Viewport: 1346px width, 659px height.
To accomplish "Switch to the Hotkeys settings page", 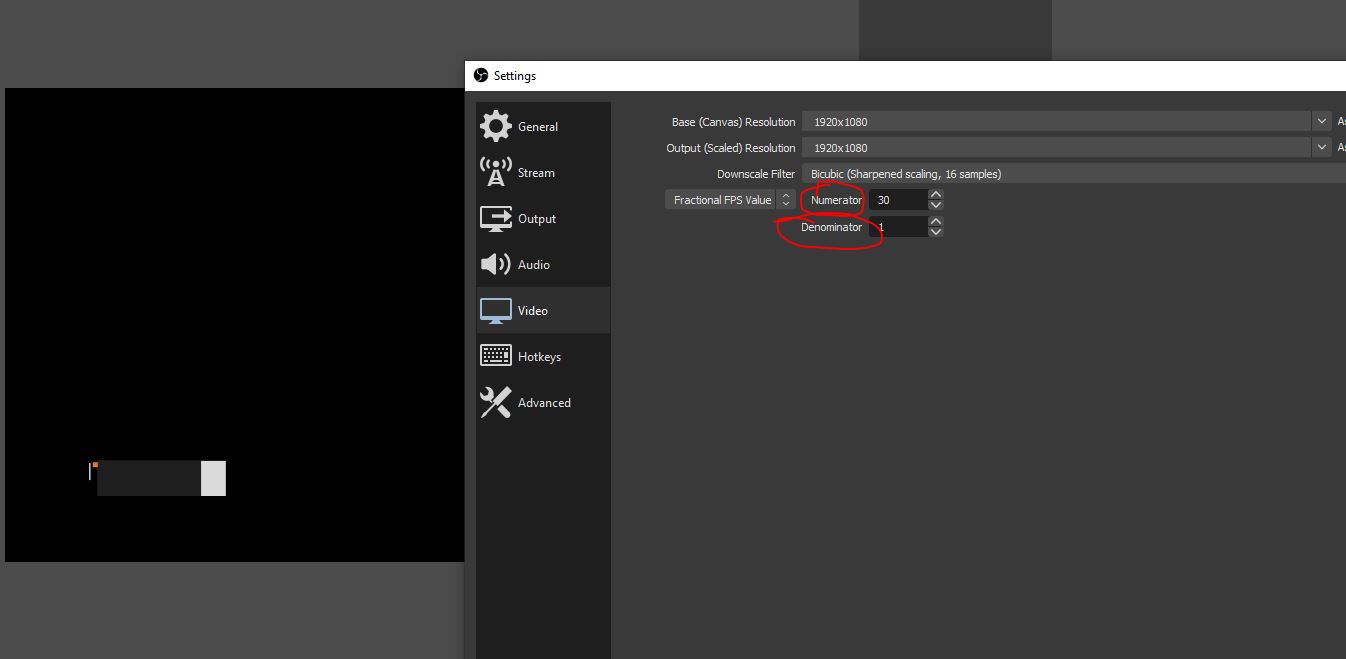I will 541,355.
